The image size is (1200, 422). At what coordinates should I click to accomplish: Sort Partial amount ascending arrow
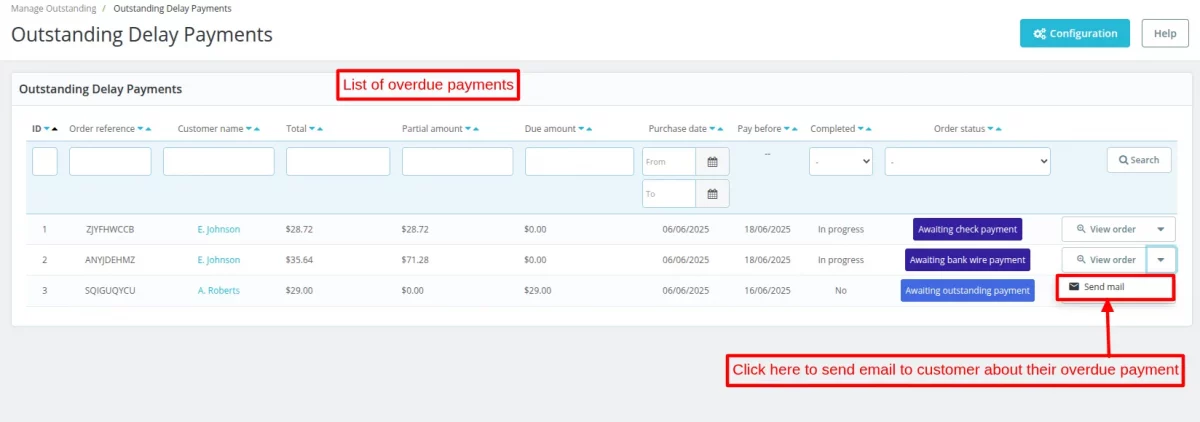pos(477,129)
